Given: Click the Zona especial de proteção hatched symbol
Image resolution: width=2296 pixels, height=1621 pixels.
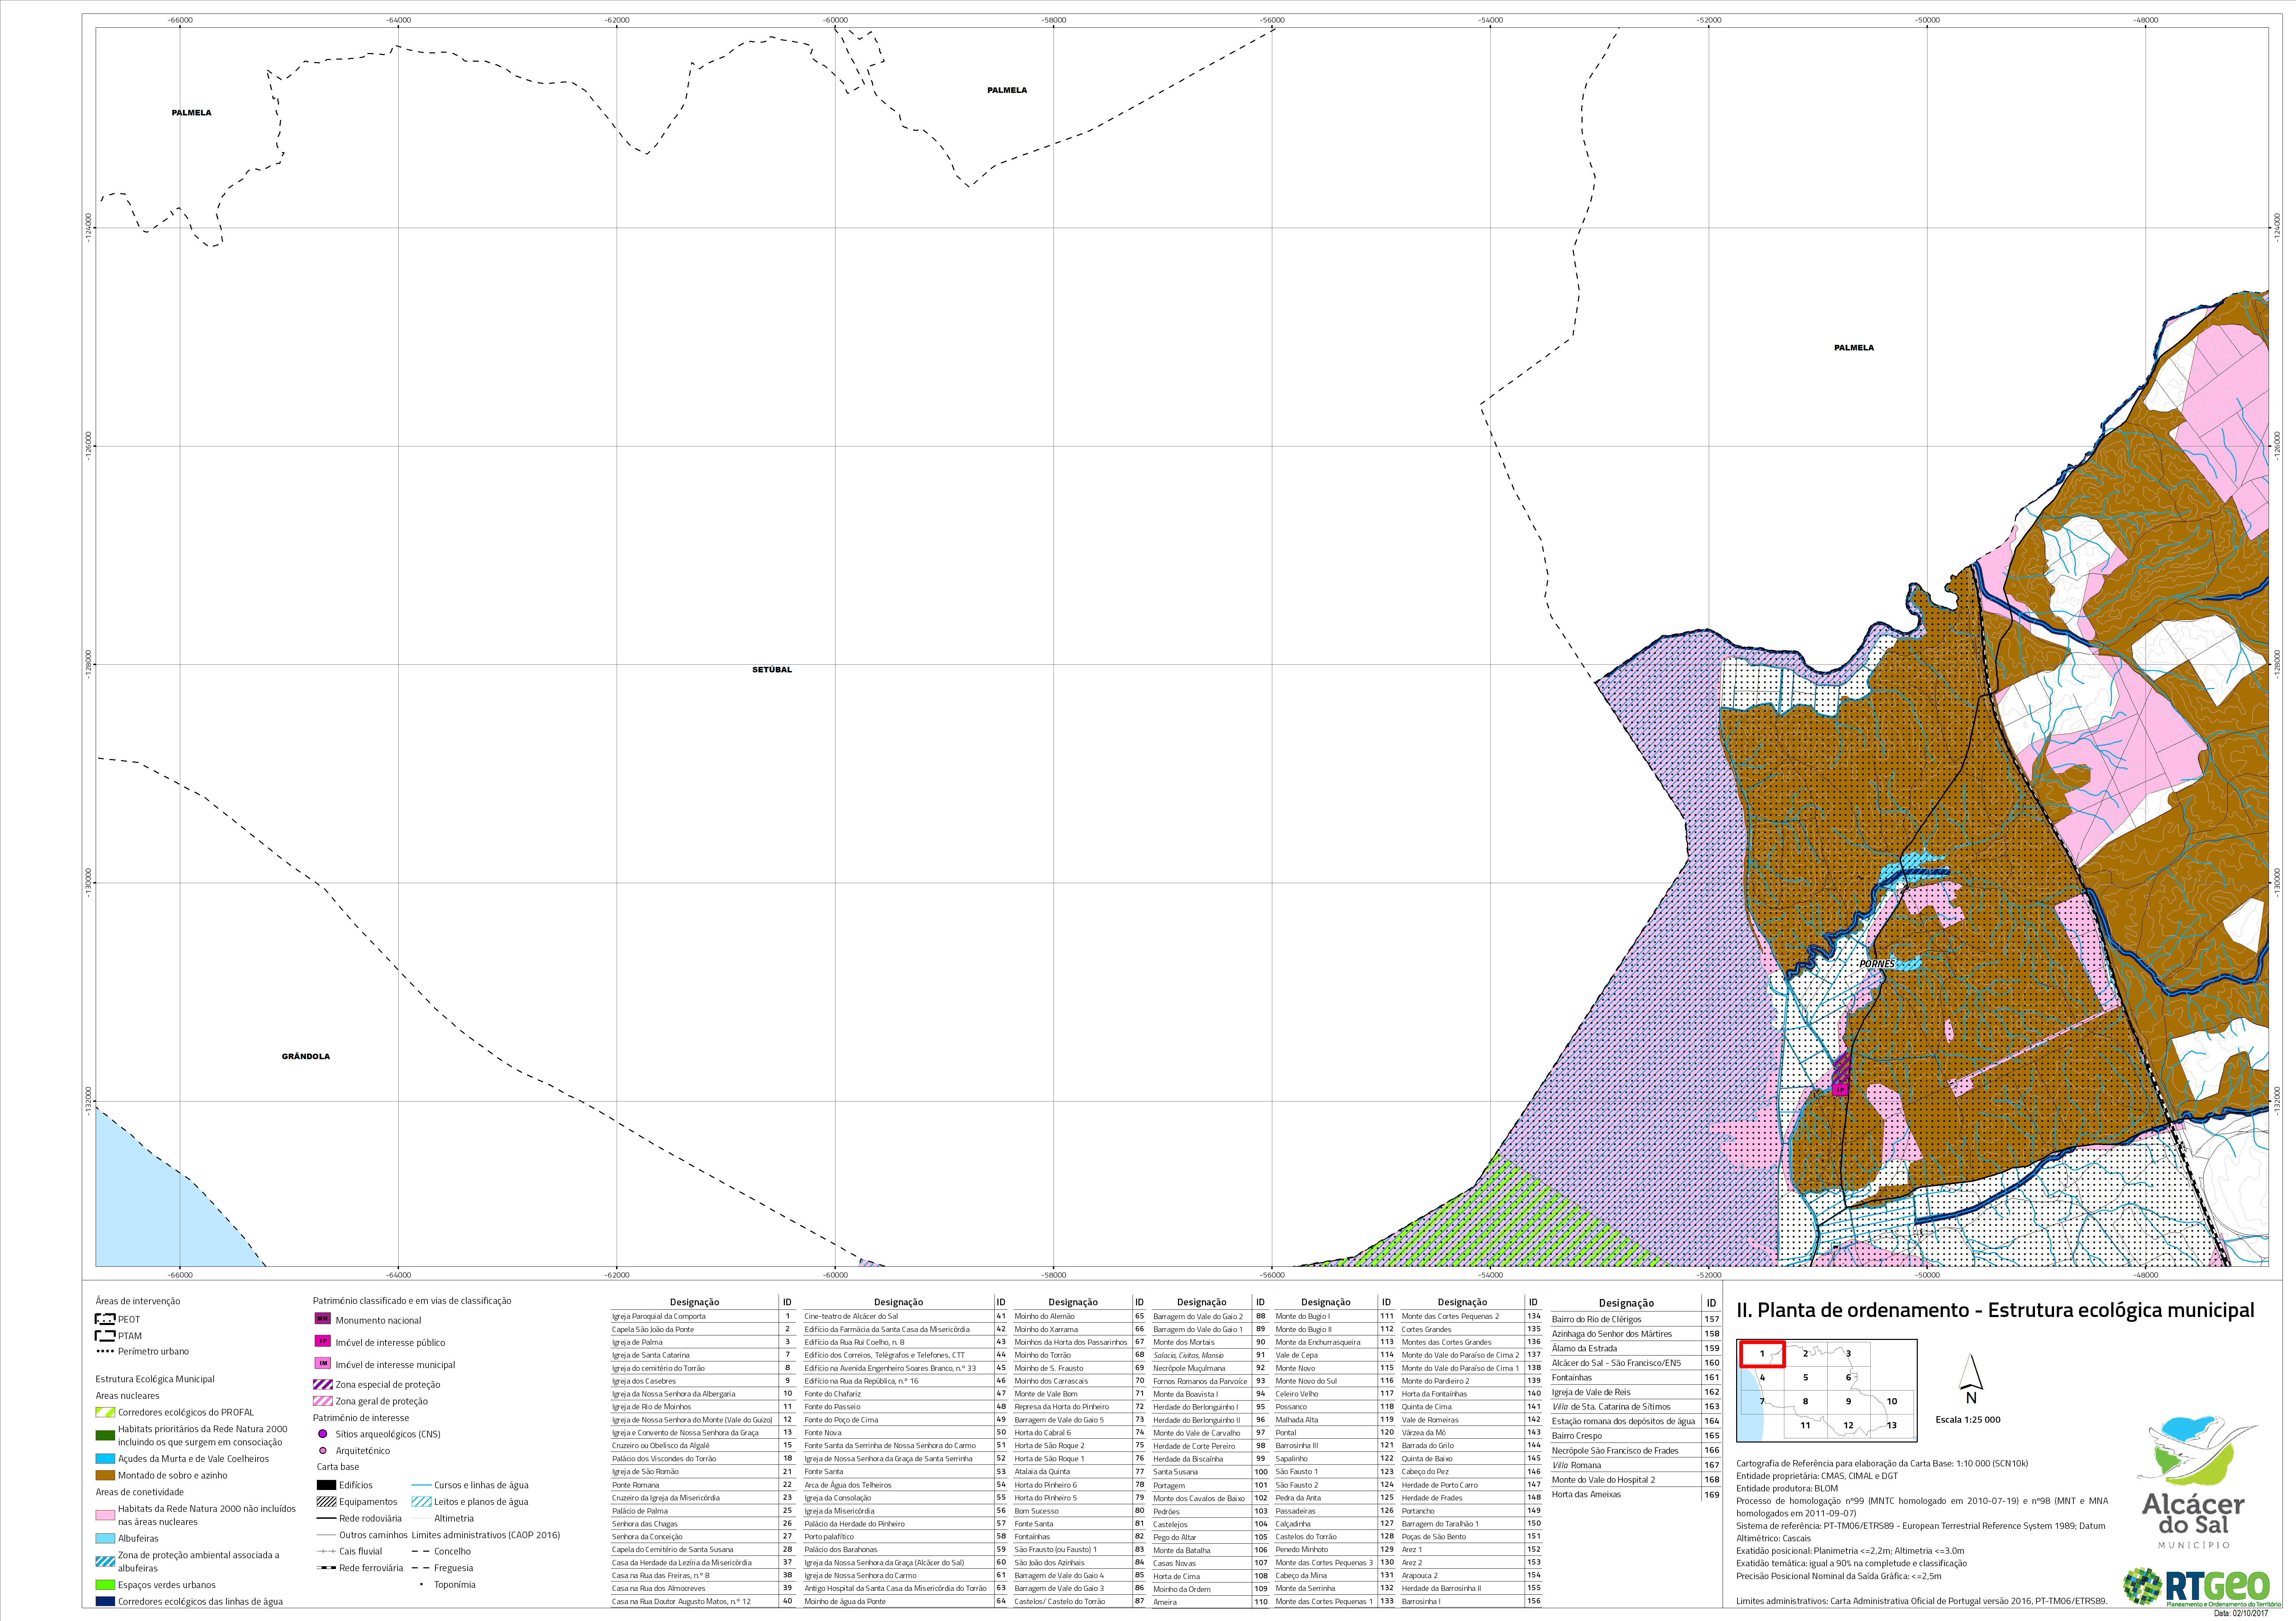Looking at the screenshot, I should (x=323, y=1385).
